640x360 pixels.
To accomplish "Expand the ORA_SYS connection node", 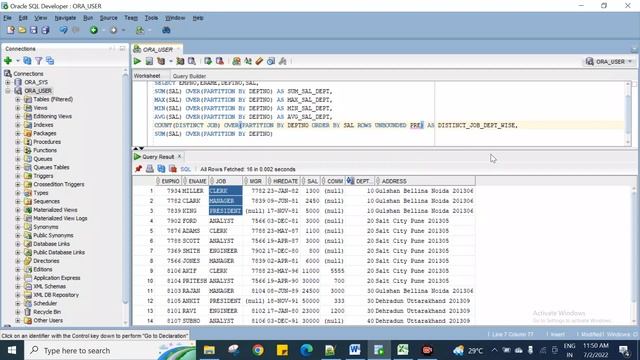I will [8, 82].
